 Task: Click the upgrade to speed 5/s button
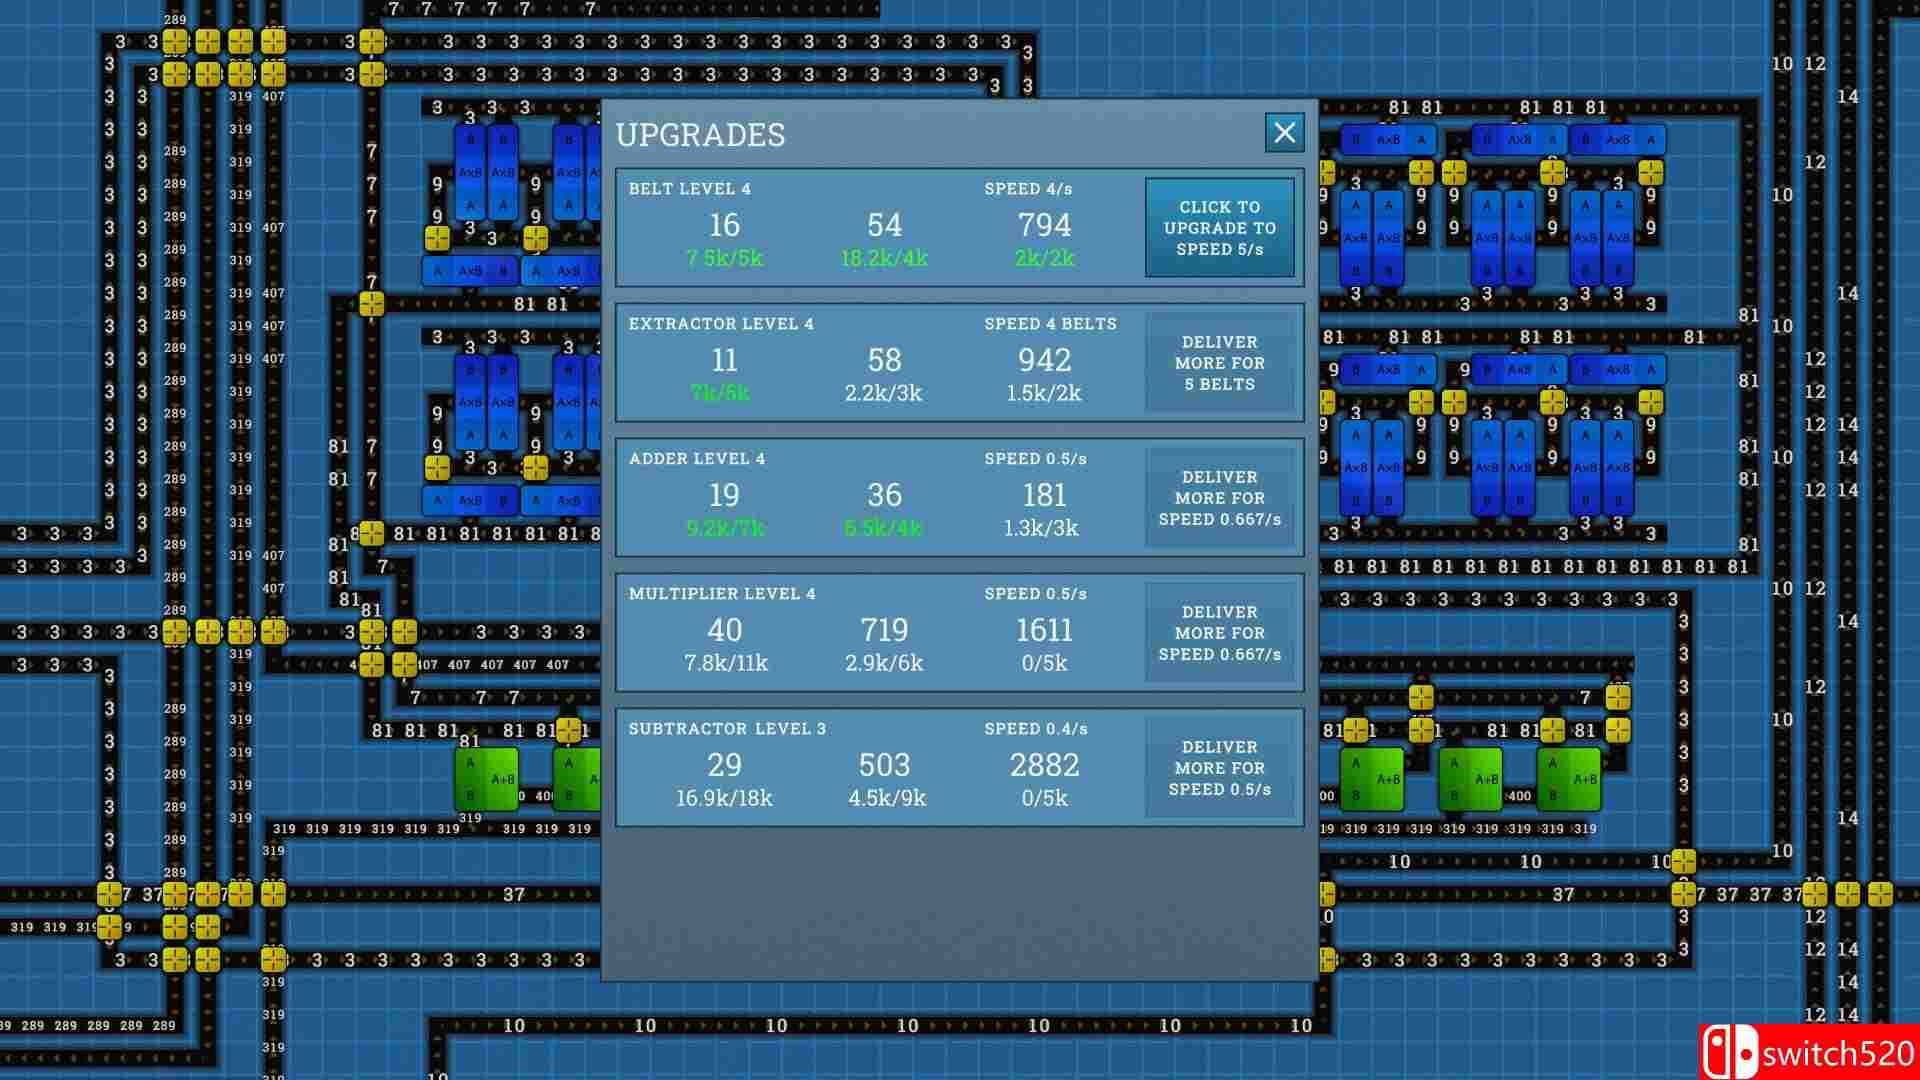pyautogui.click(x=1219, y=228)
